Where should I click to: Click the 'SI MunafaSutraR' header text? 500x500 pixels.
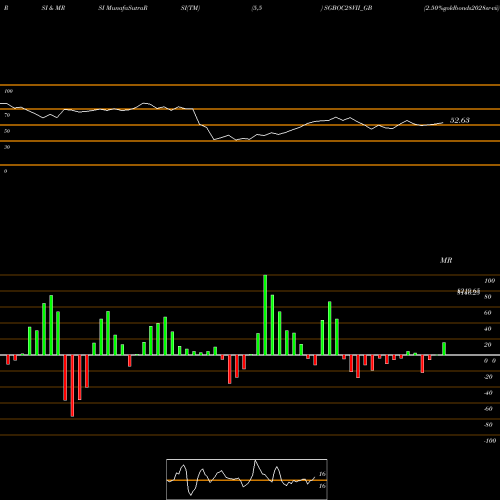[123, 8]
